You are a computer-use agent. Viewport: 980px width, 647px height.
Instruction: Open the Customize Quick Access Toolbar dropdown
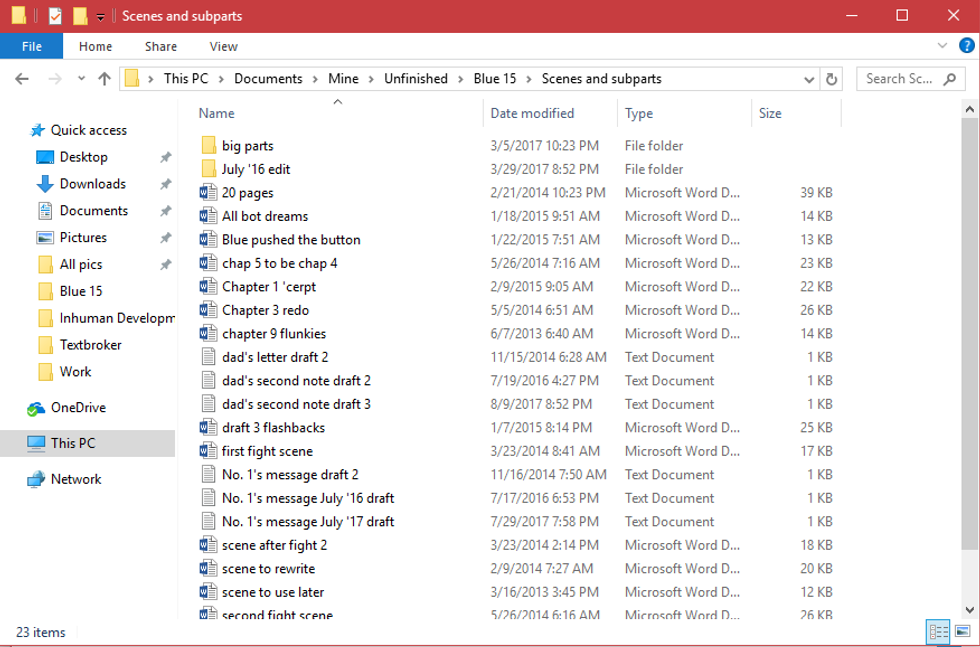[x=101, y=17]
